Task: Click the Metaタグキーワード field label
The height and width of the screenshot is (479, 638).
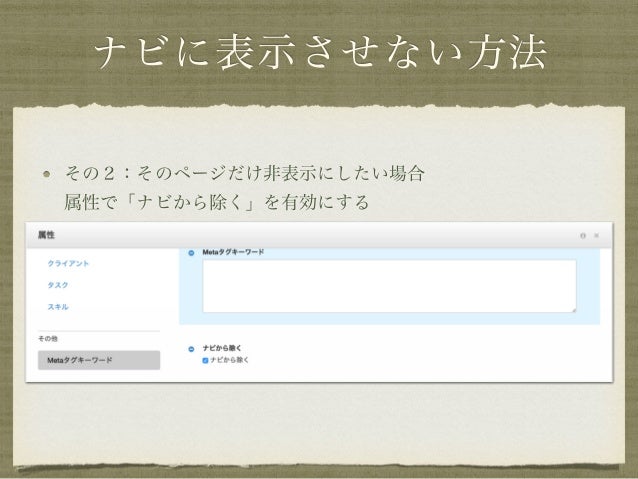Action: [x=233, y=252]
